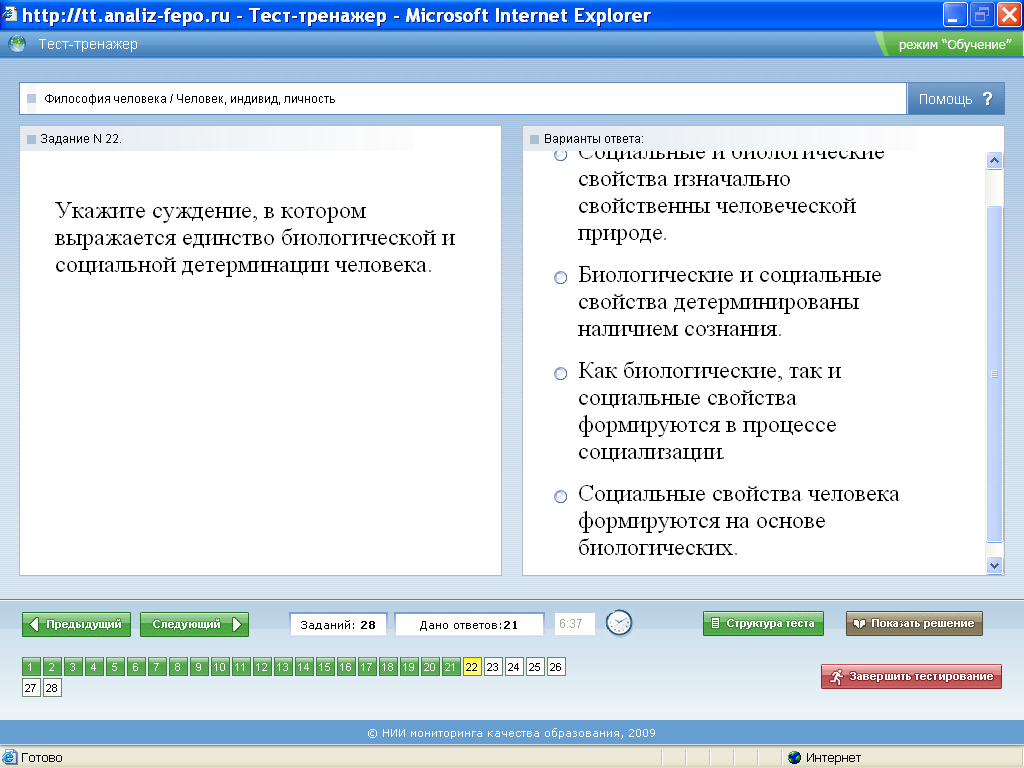Image resolution: width=1024 pixels, height=768 pixels.
Task: Click the Задание N 22 heading
Action: pyautogui.click(x=81, y=138)
